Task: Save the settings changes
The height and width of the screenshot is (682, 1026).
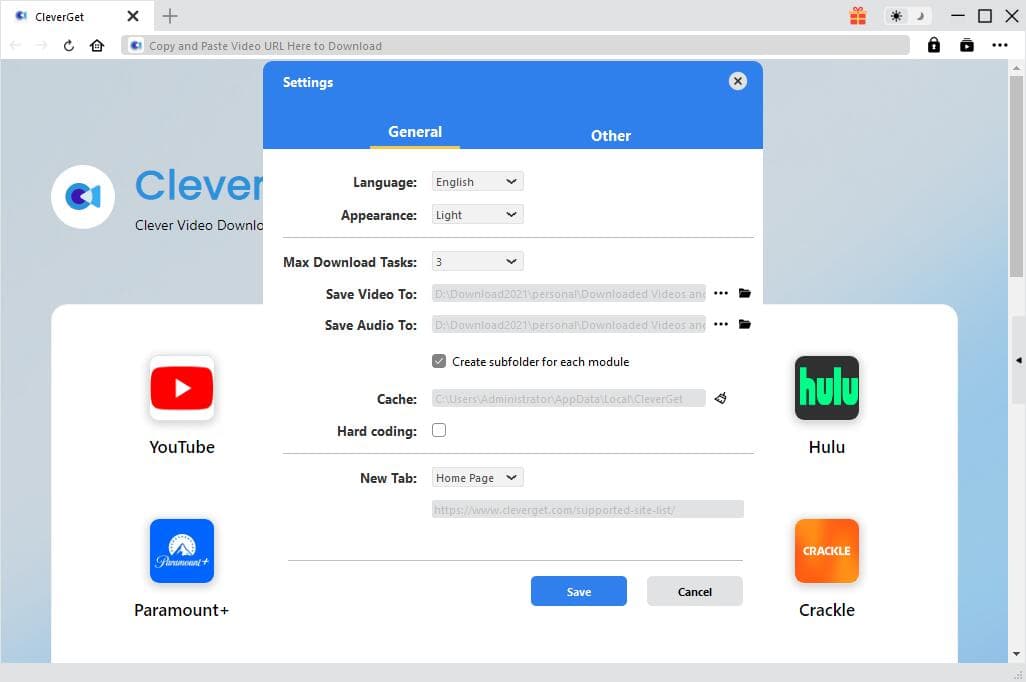Action: point(578,591)
